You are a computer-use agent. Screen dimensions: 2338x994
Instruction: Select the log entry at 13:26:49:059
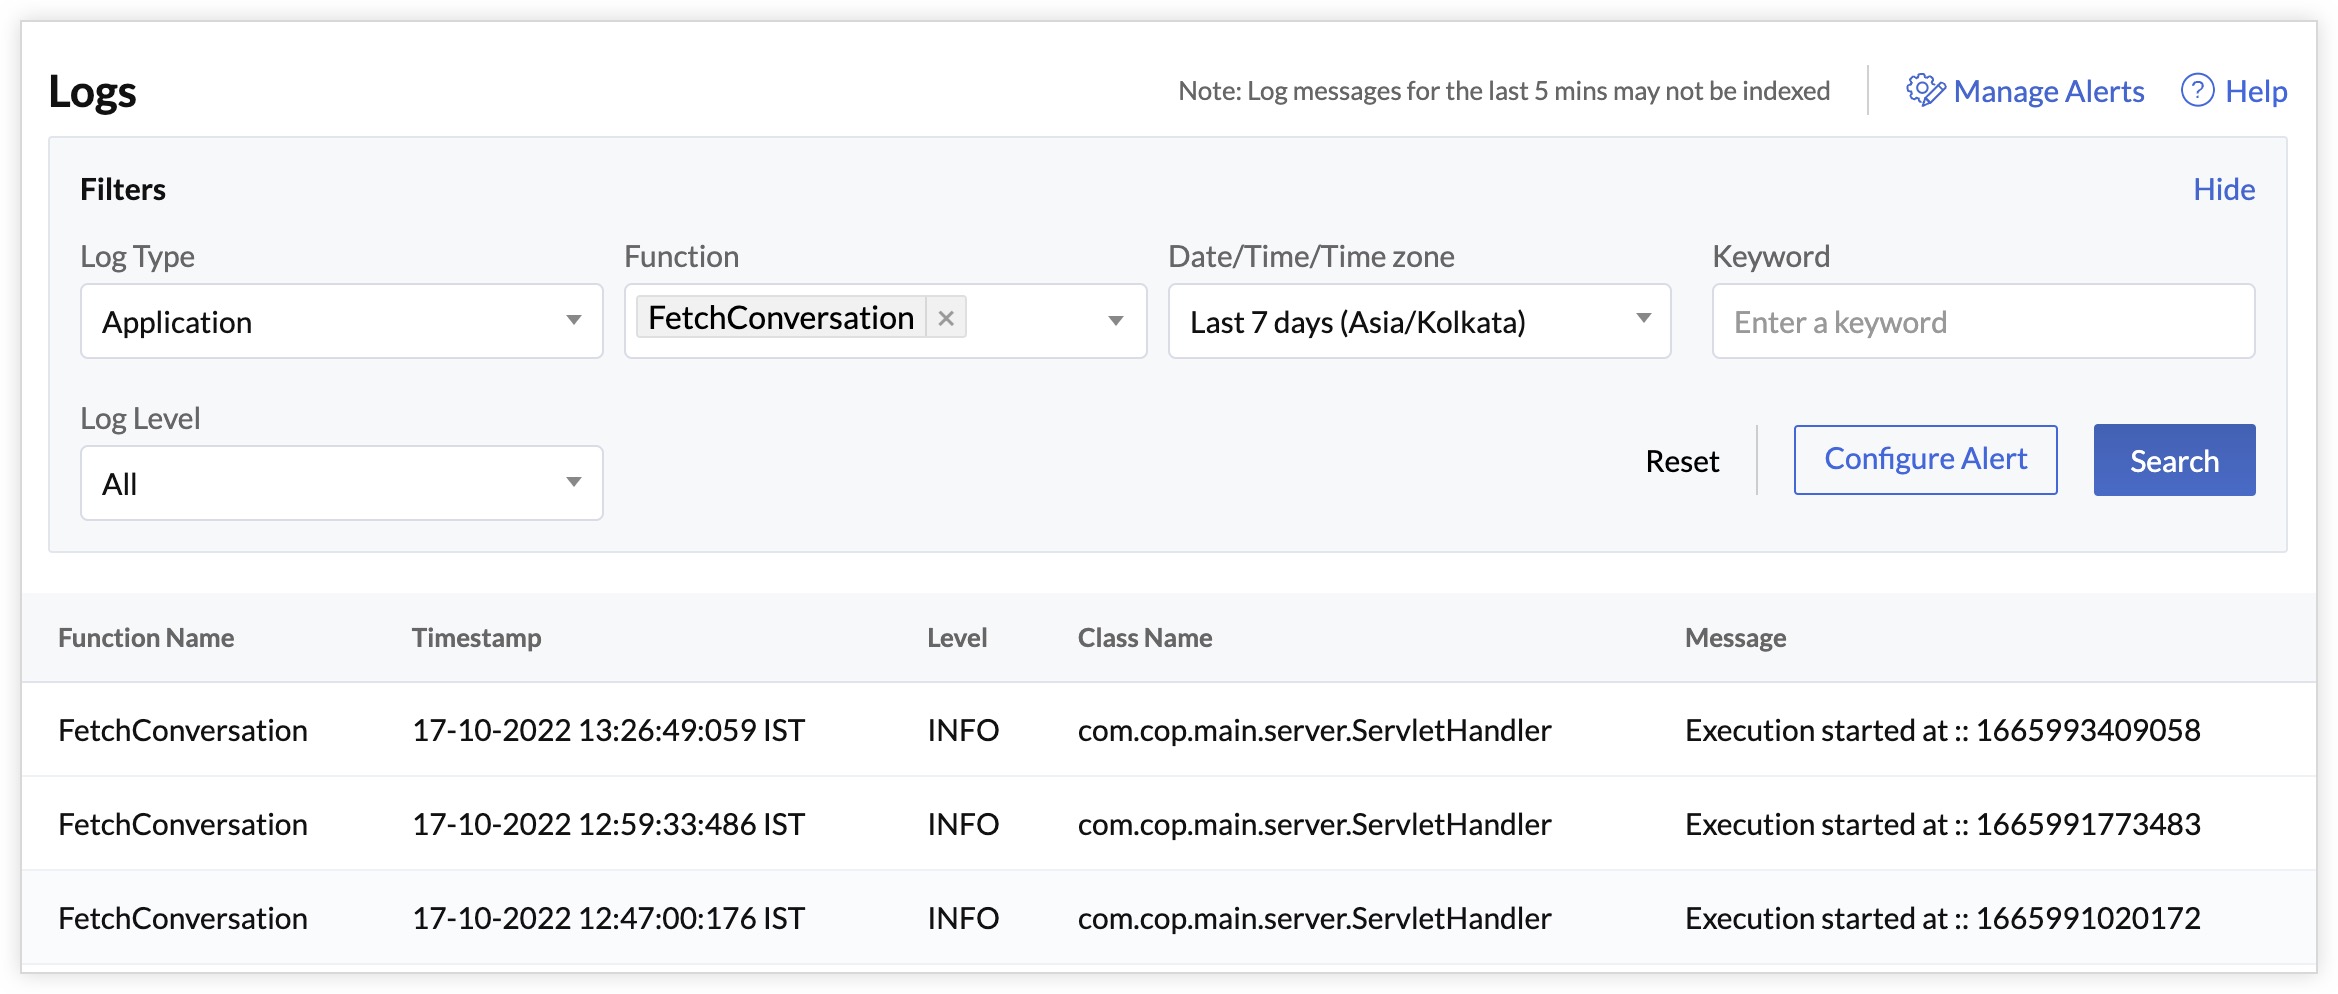(608, 730)
